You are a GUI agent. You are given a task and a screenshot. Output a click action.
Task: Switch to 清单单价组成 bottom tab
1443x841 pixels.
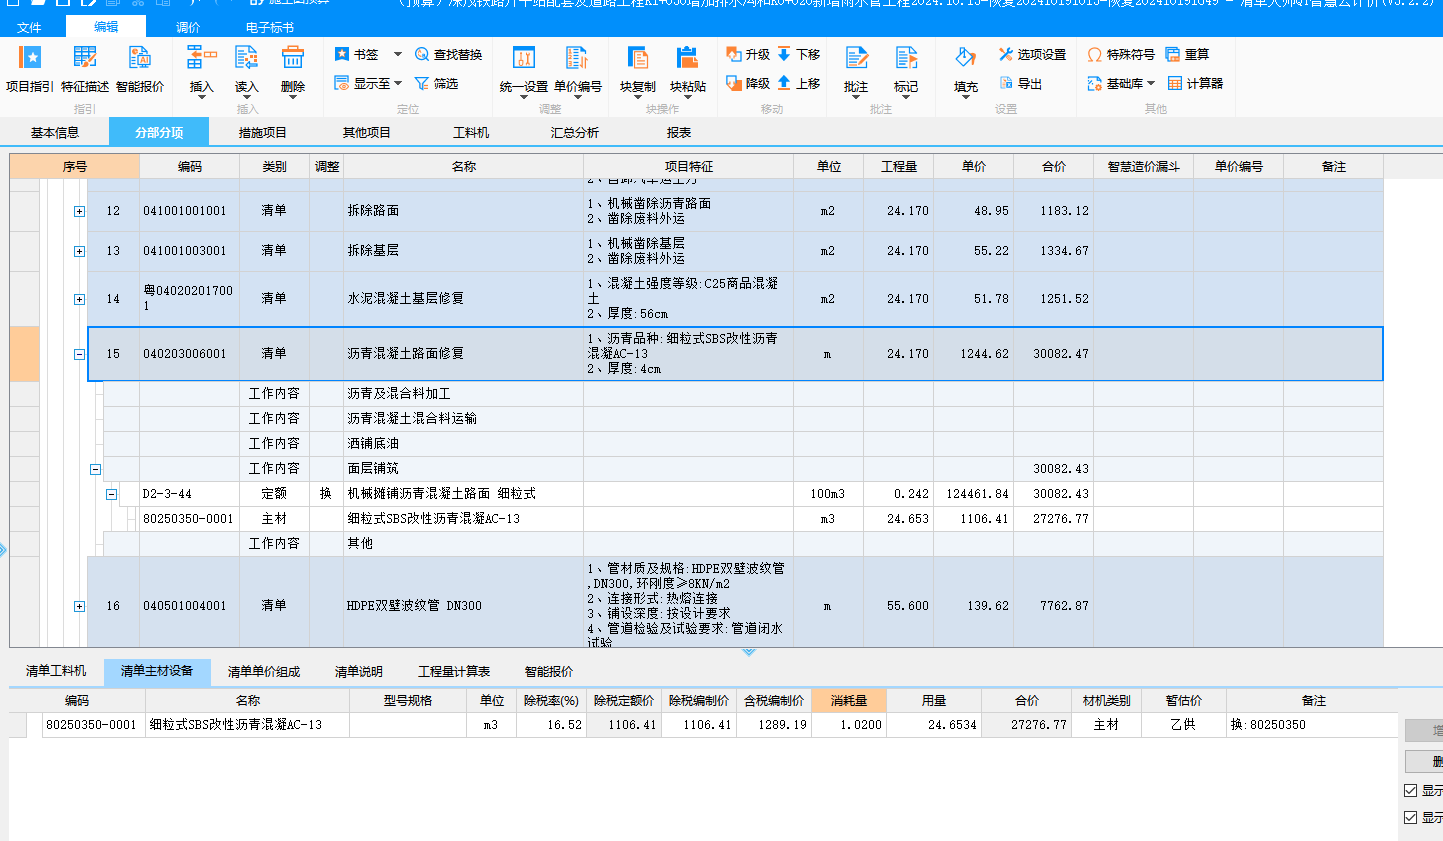point(264,671)
